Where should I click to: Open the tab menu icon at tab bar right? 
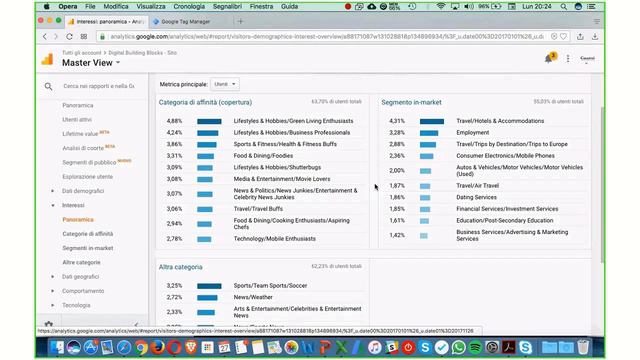596,21
